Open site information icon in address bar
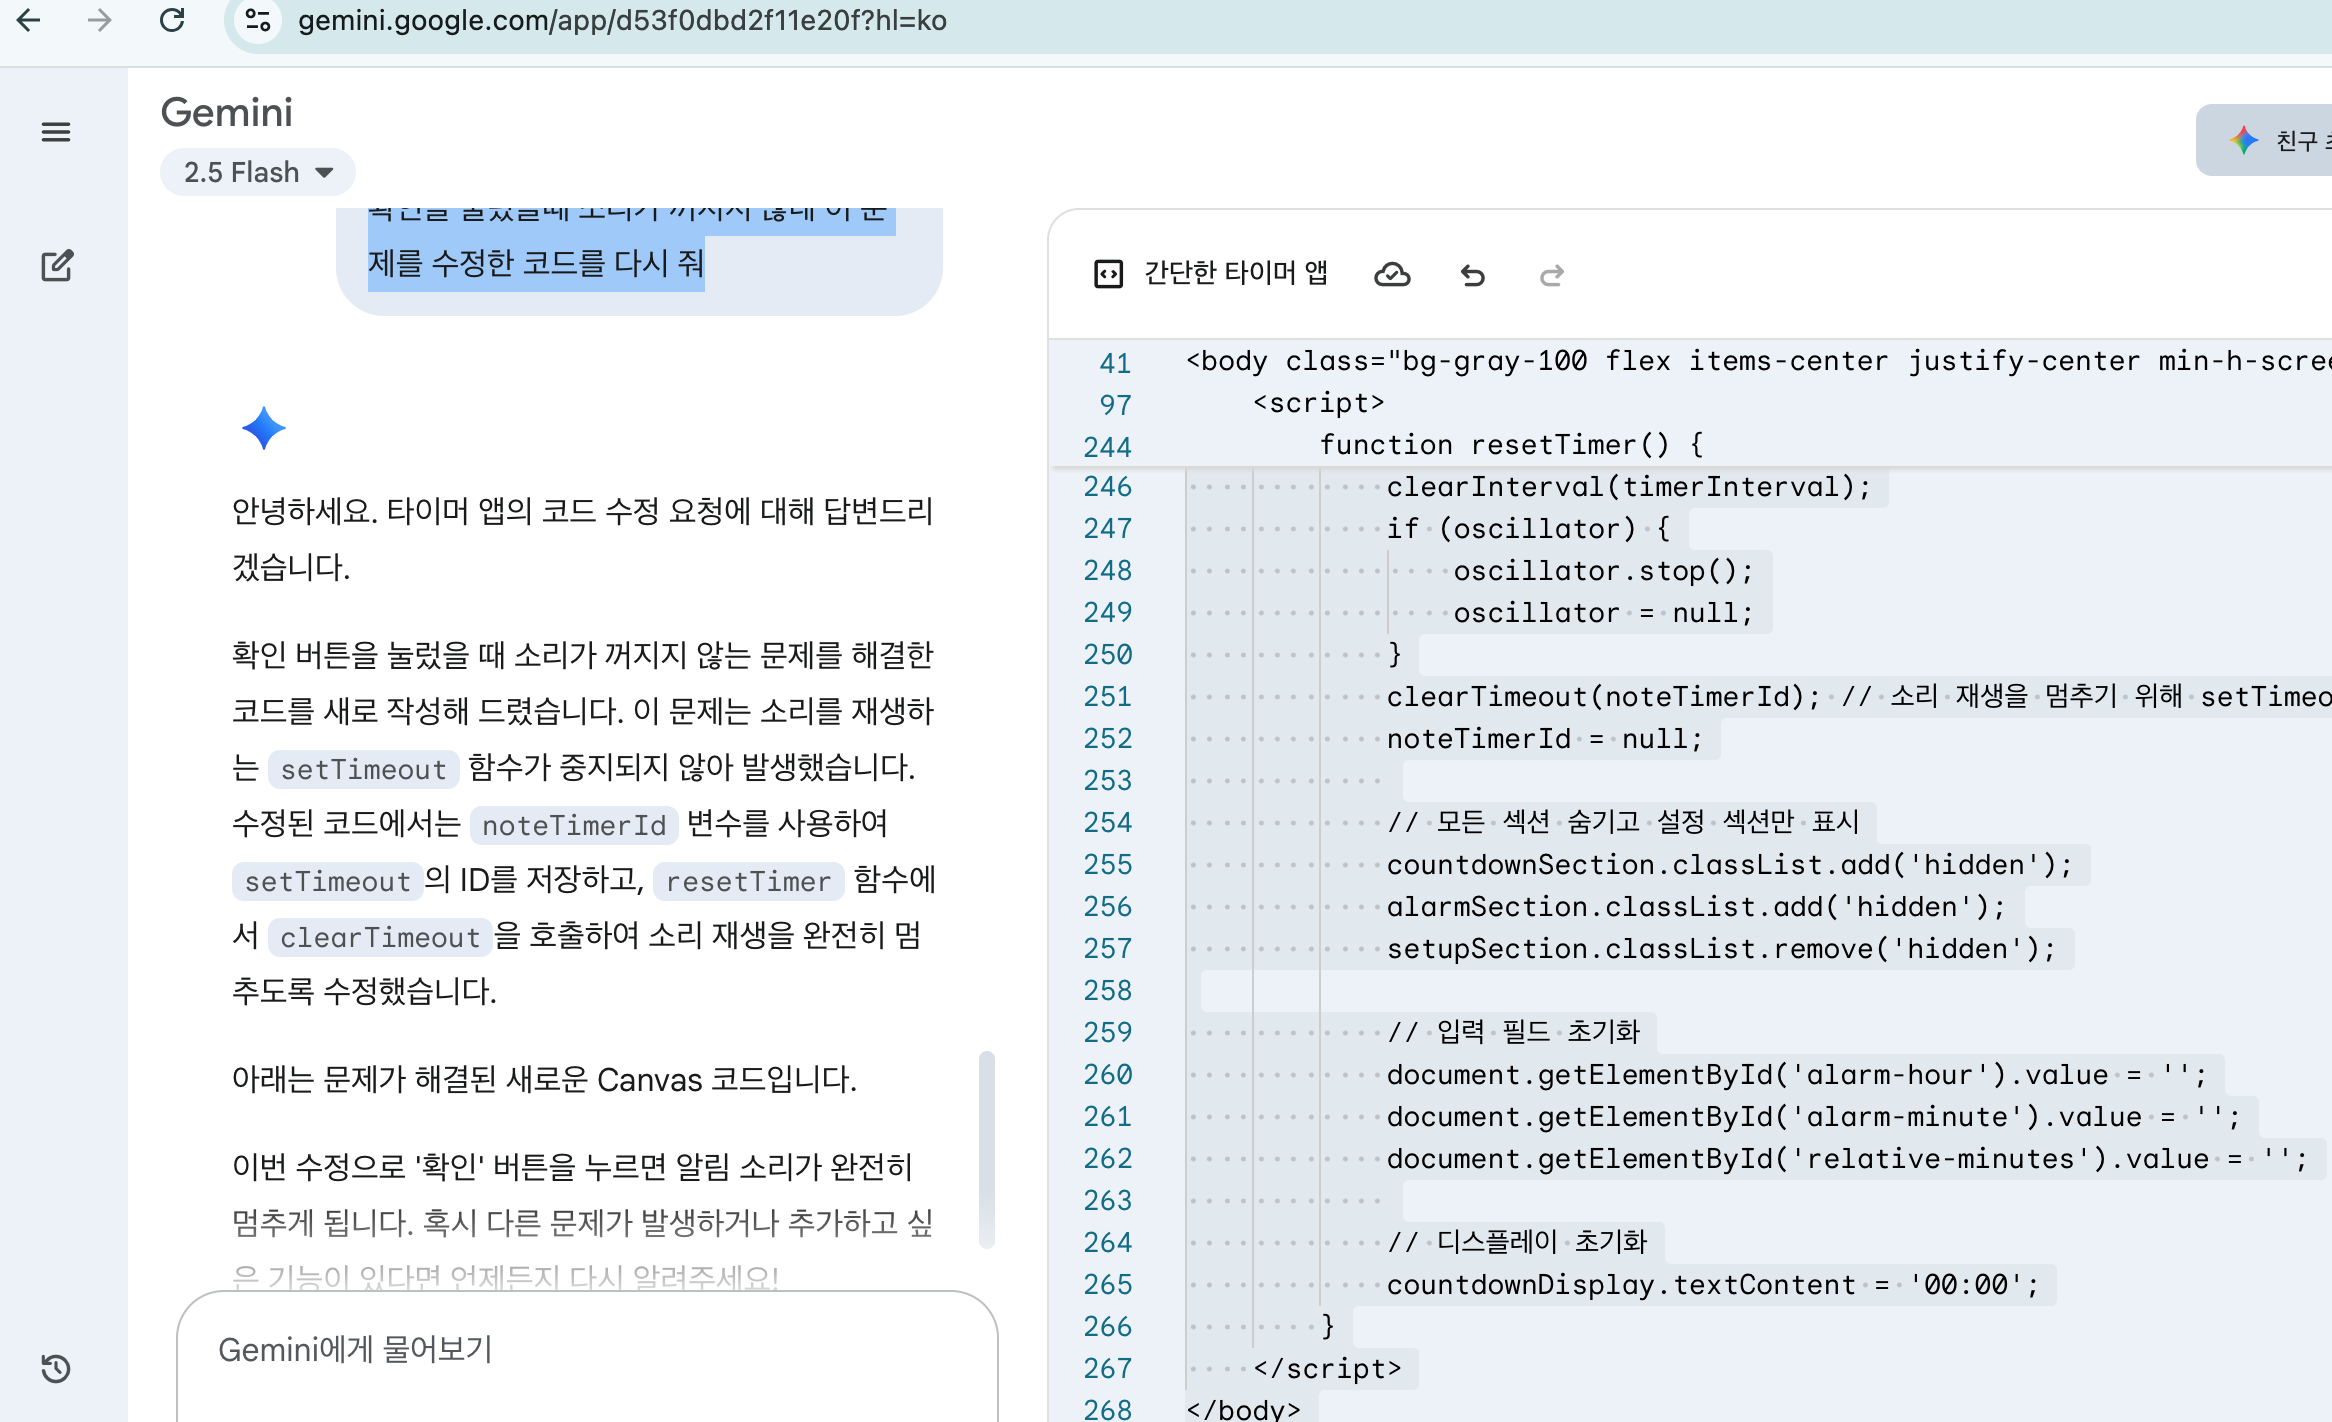 tap(258, 20)
